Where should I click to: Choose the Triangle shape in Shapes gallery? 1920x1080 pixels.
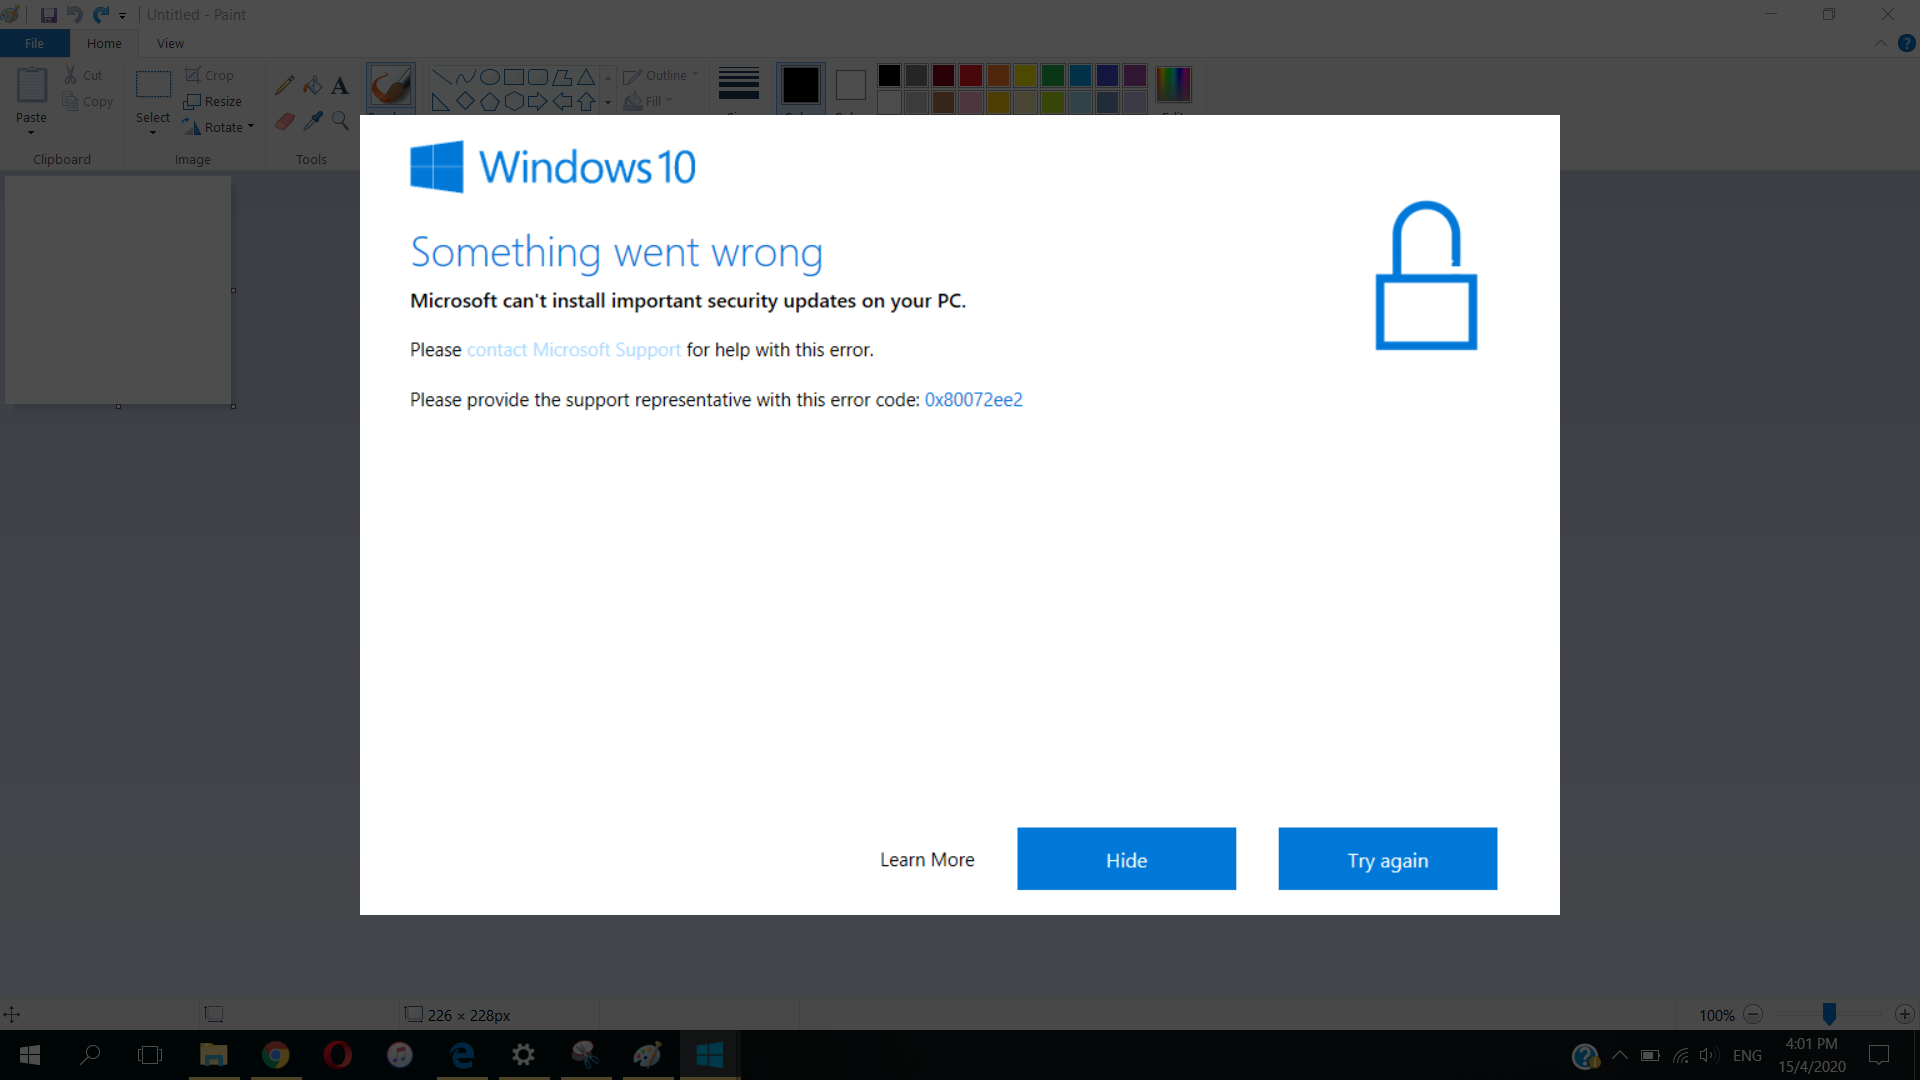coord(586,77)
